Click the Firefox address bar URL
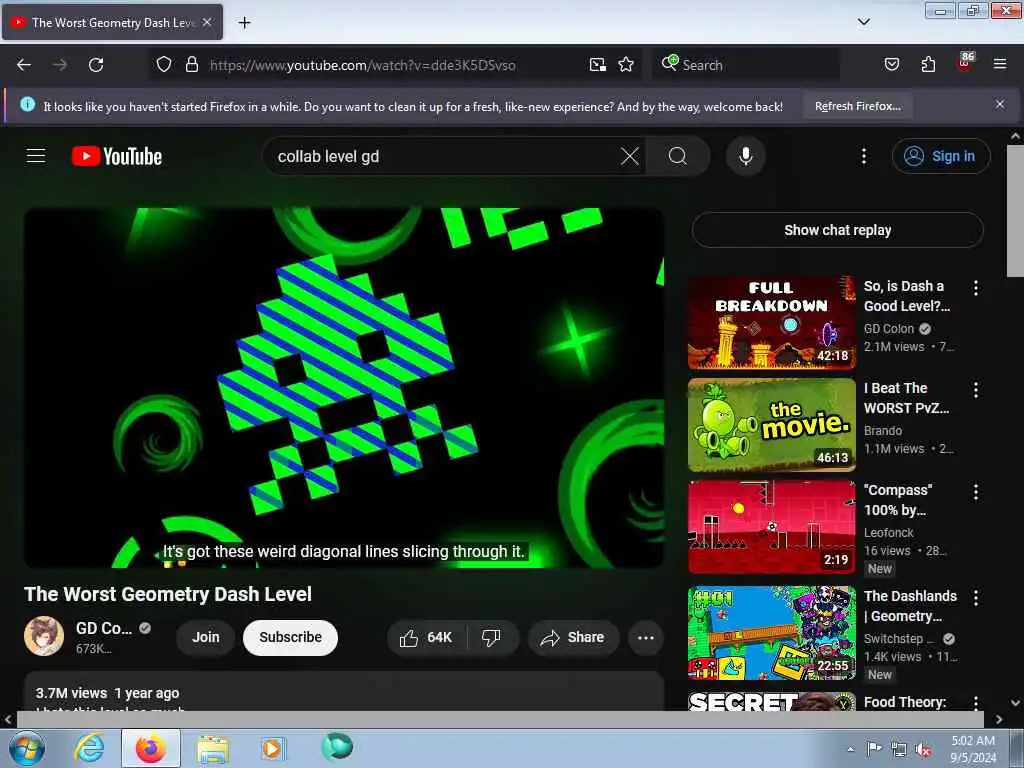This screenshot has height=768, width=1024. 362,65
